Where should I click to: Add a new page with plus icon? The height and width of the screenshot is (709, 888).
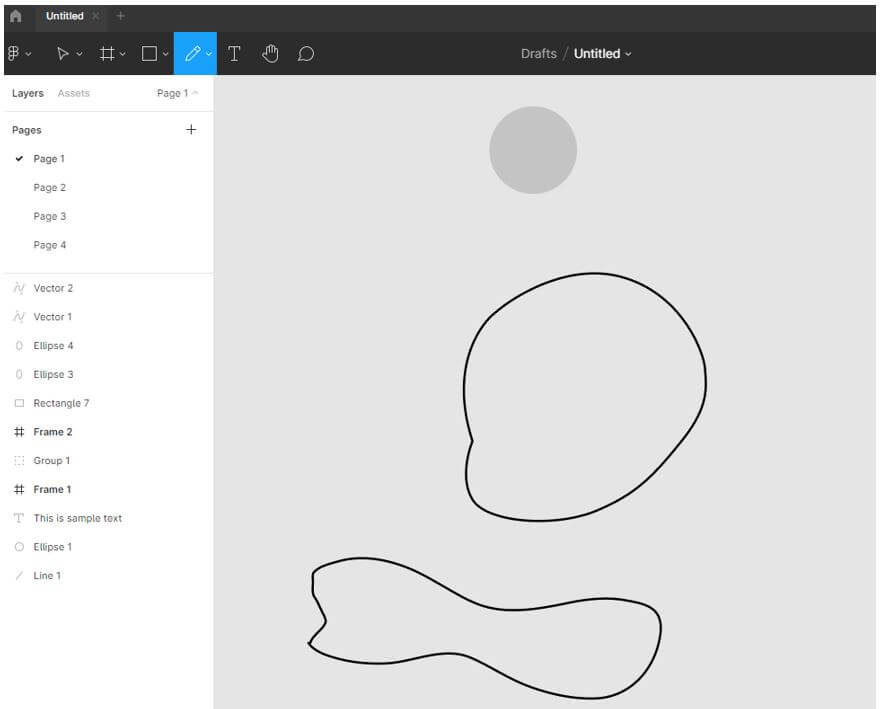pyautogui.click(x=191, y=130)
